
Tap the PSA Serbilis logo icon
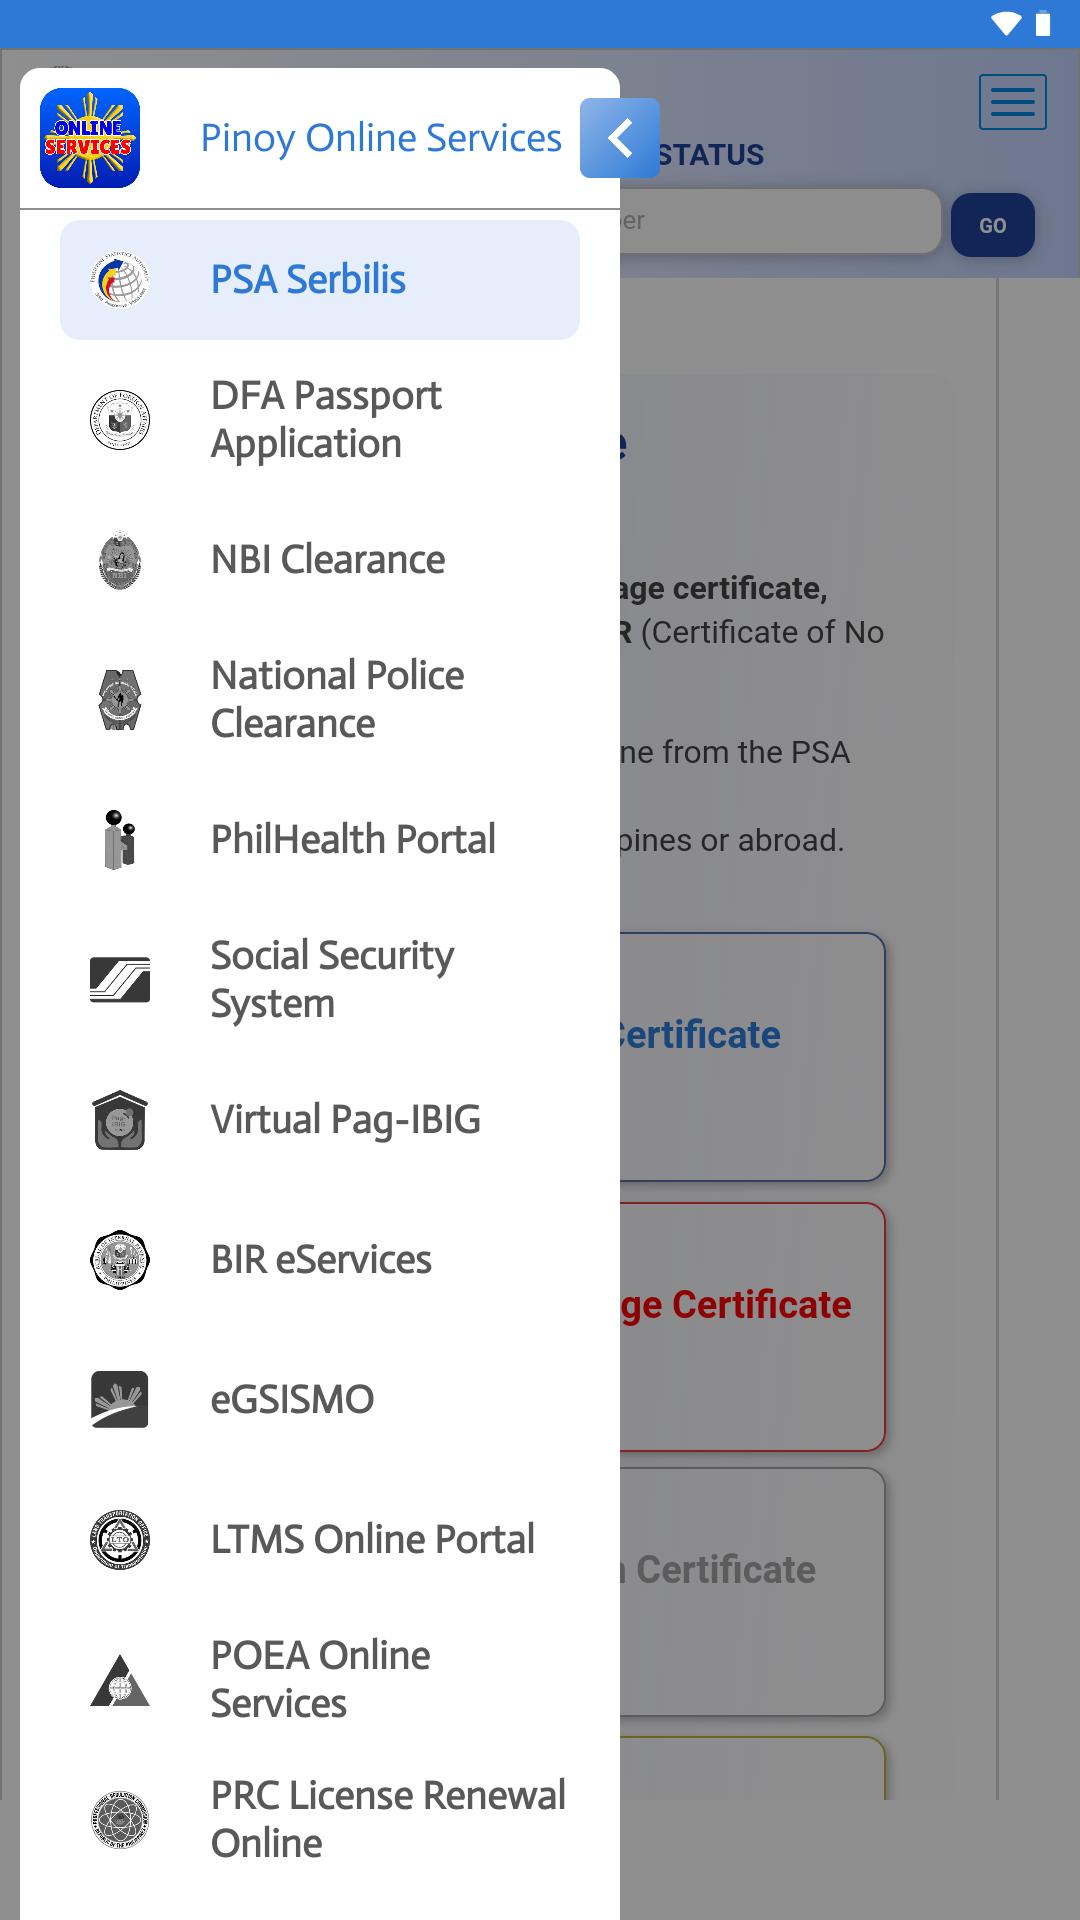point(120,280)
